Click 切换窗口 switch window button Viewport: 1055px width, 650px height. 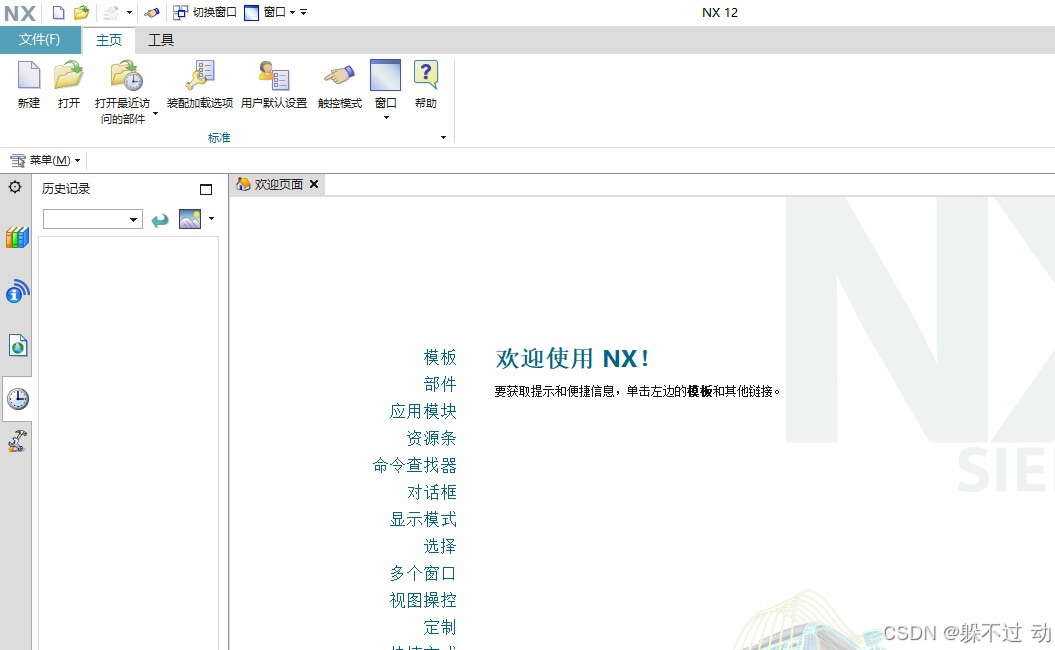click(x=205, y=12)
